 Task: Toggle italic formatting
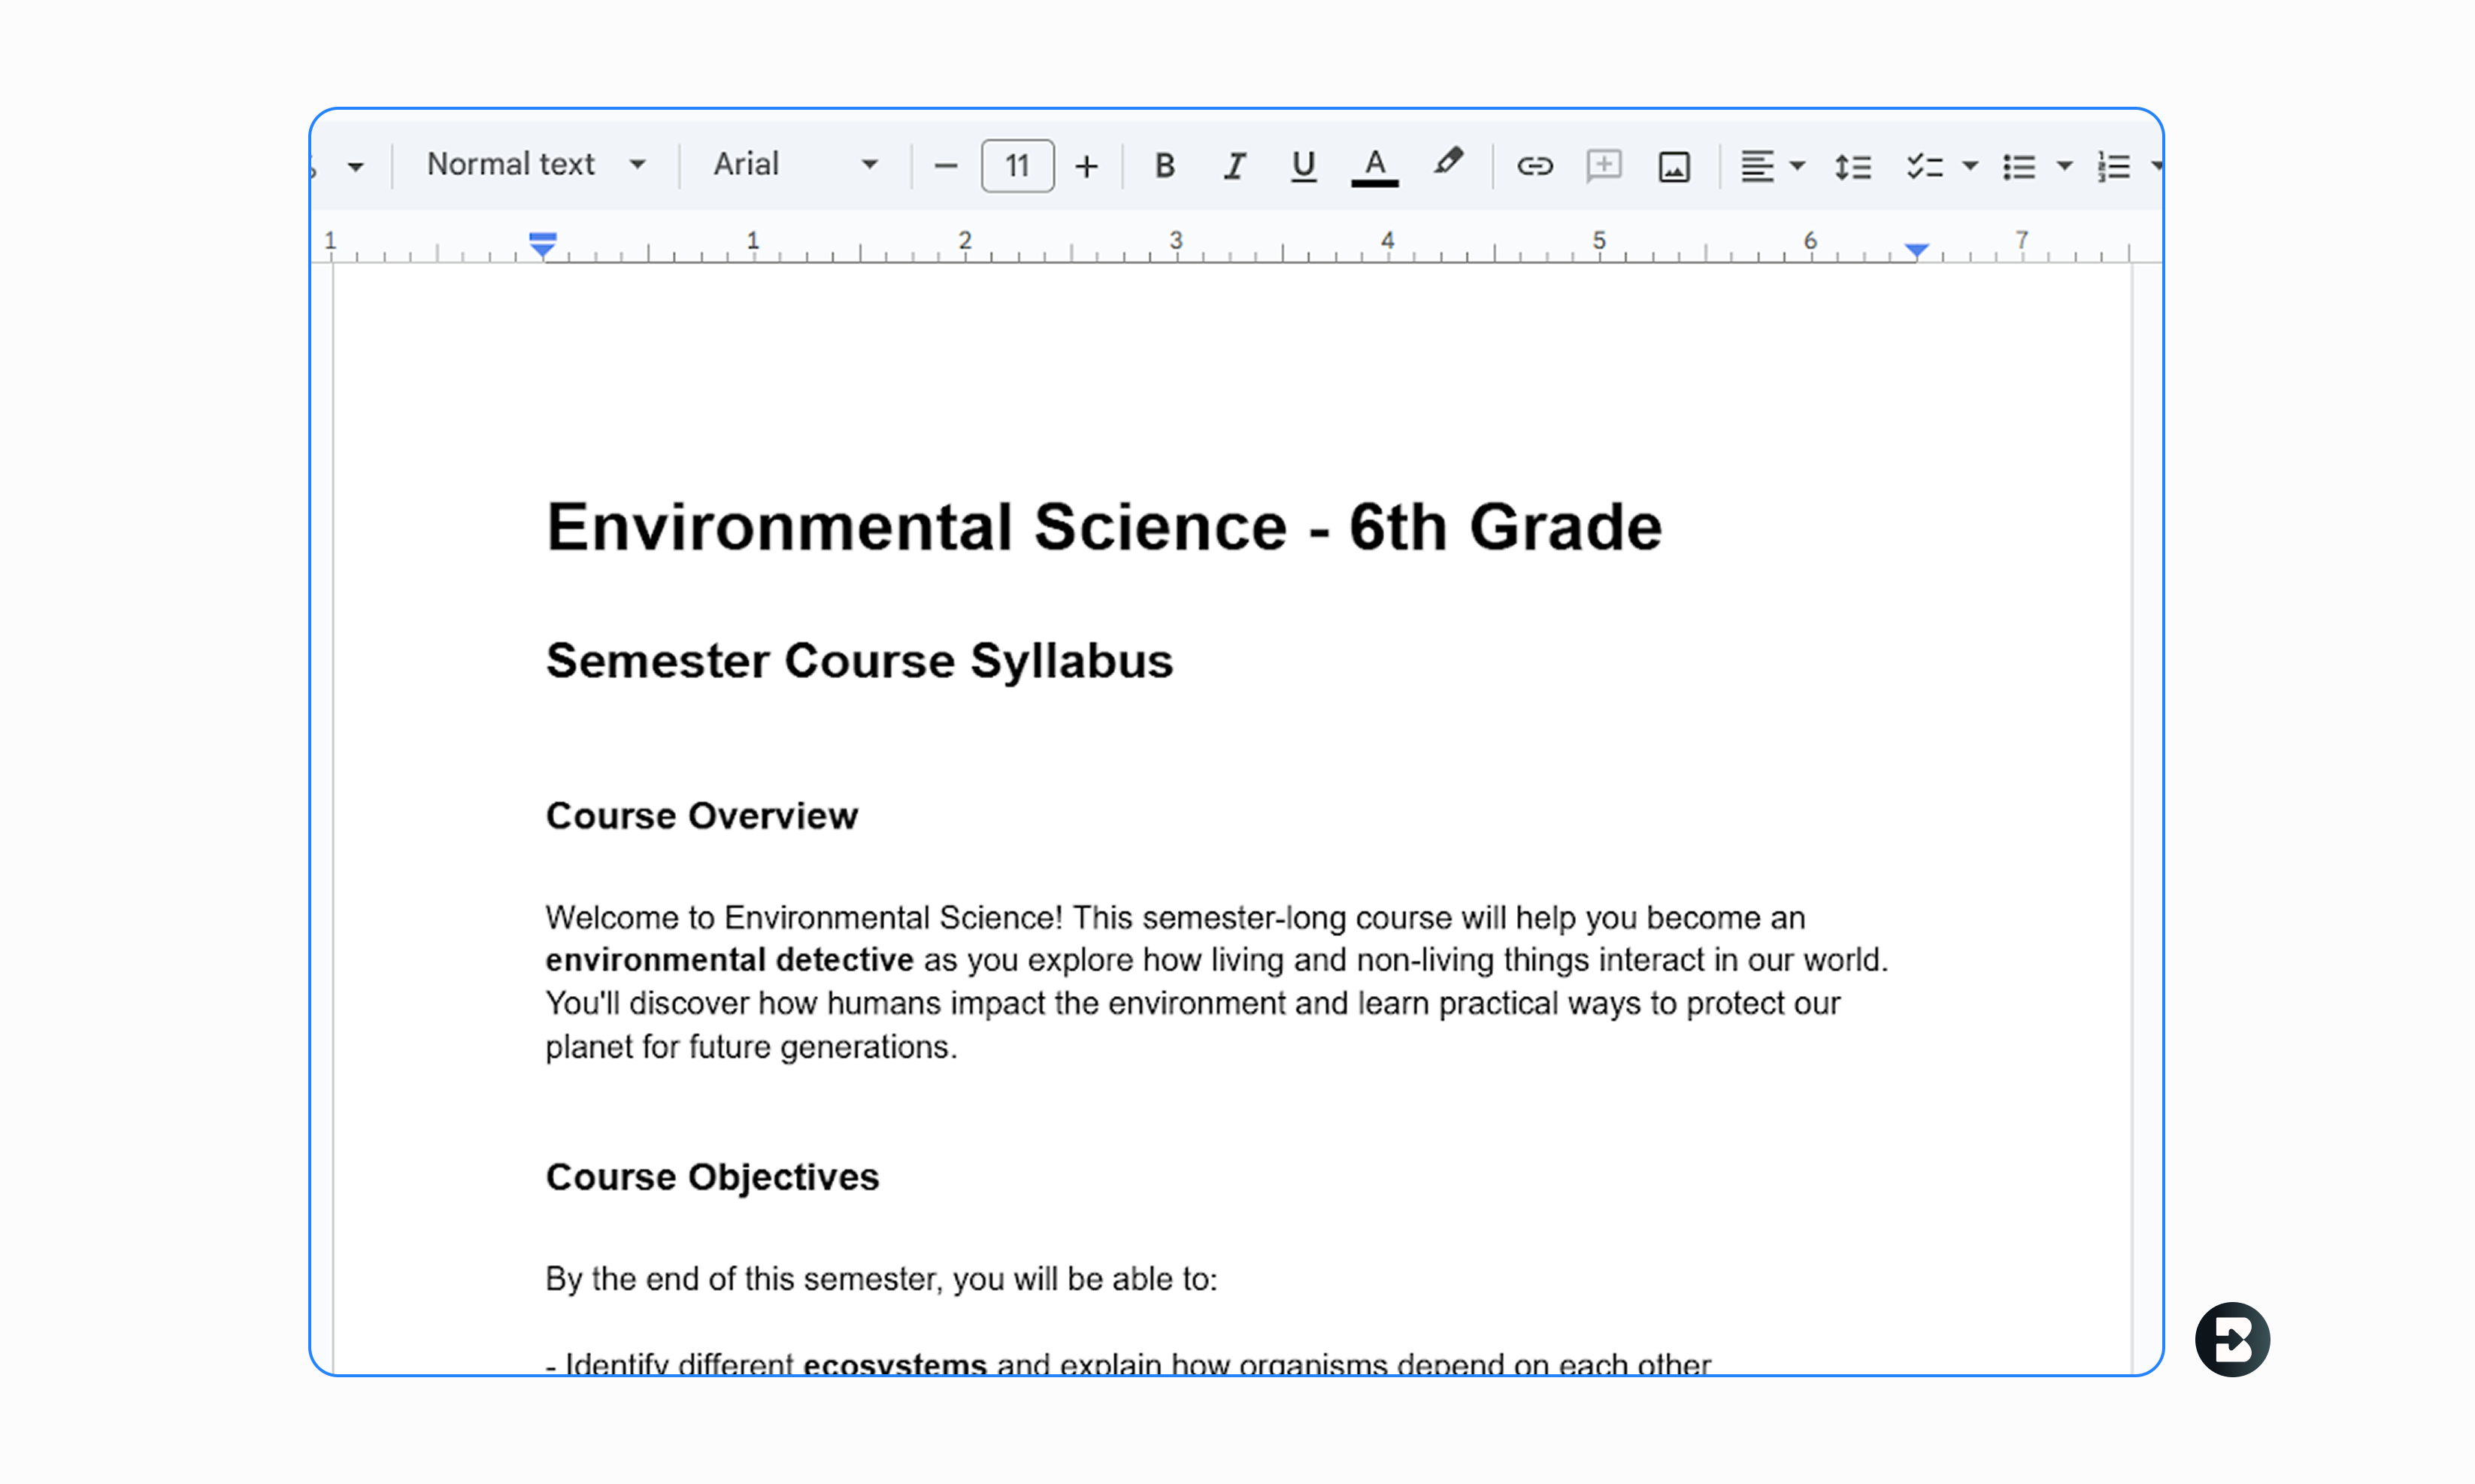click(1235, 166)
